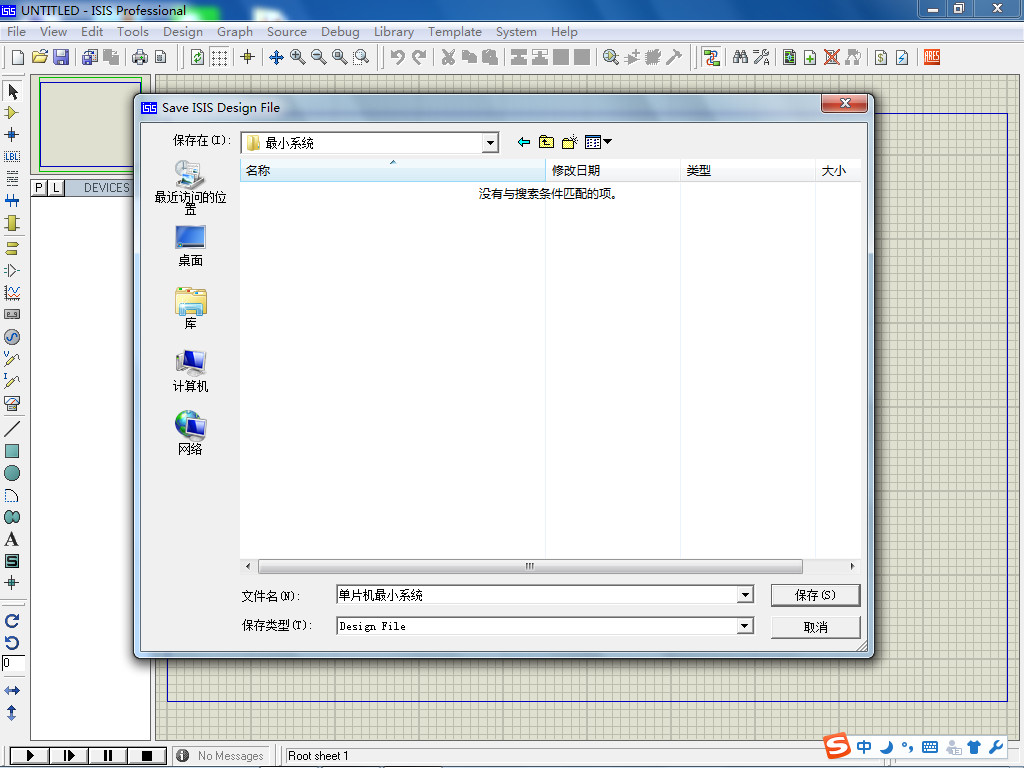Screen dimensions: 1024x768
Task: Open the File menu
Action: pyautogui.click(x=16, y=31)
